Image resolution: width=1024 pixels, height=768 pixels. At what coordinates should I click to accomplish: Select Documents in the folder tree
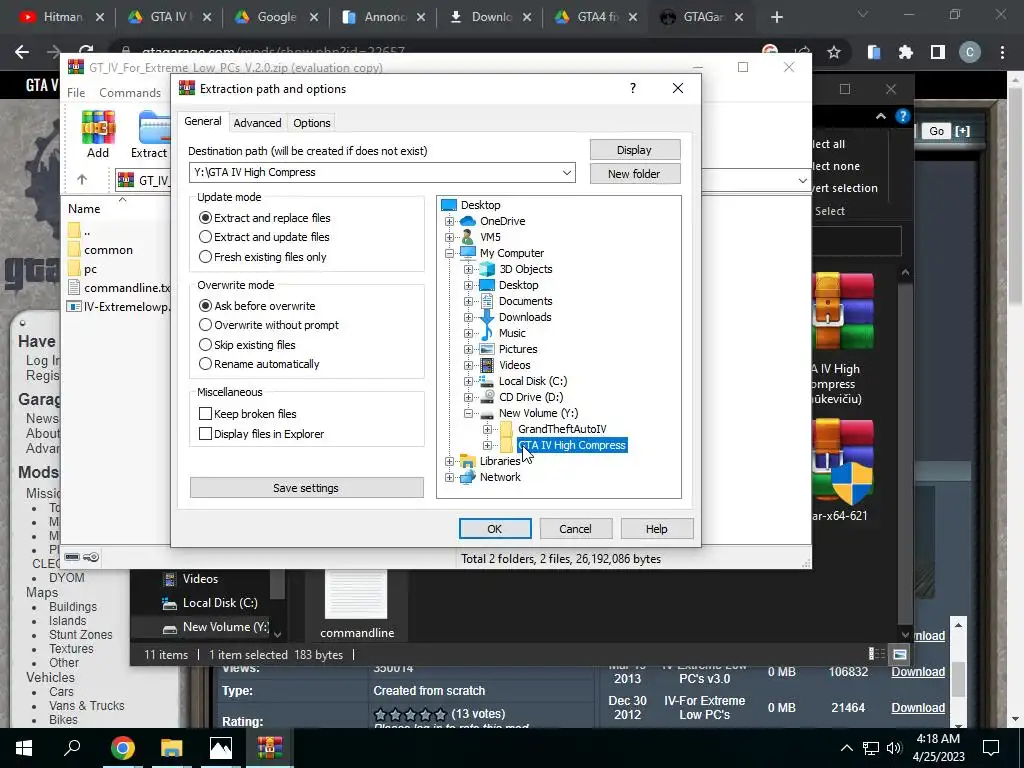[x=526, y=301]
